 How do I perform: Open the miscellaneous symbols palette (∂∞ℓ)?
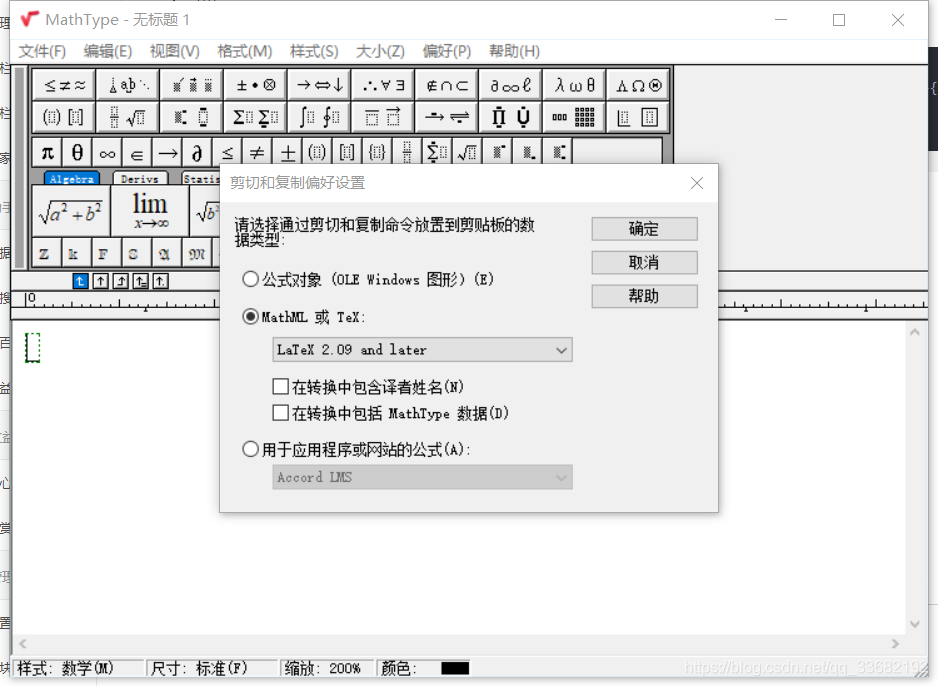point(511,86)
